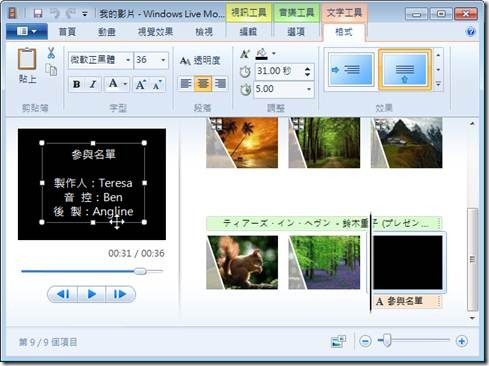489x366 pixels.
Task: Select the green music track ティアーズ・イン・ヘヴン
Action: 324,223
